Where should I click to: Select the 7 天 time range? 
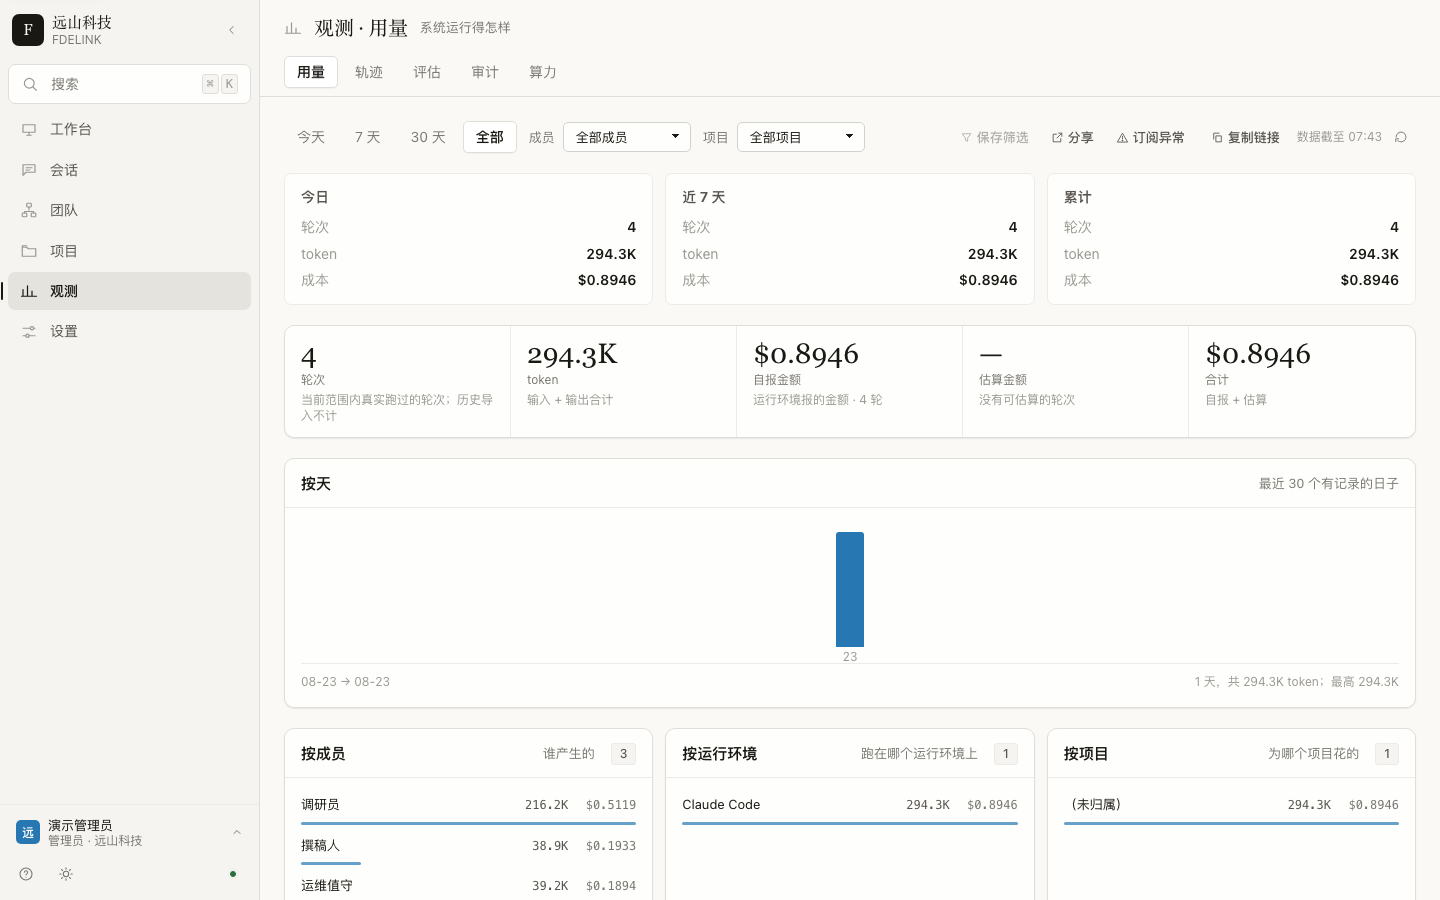(x=368, y=137)
